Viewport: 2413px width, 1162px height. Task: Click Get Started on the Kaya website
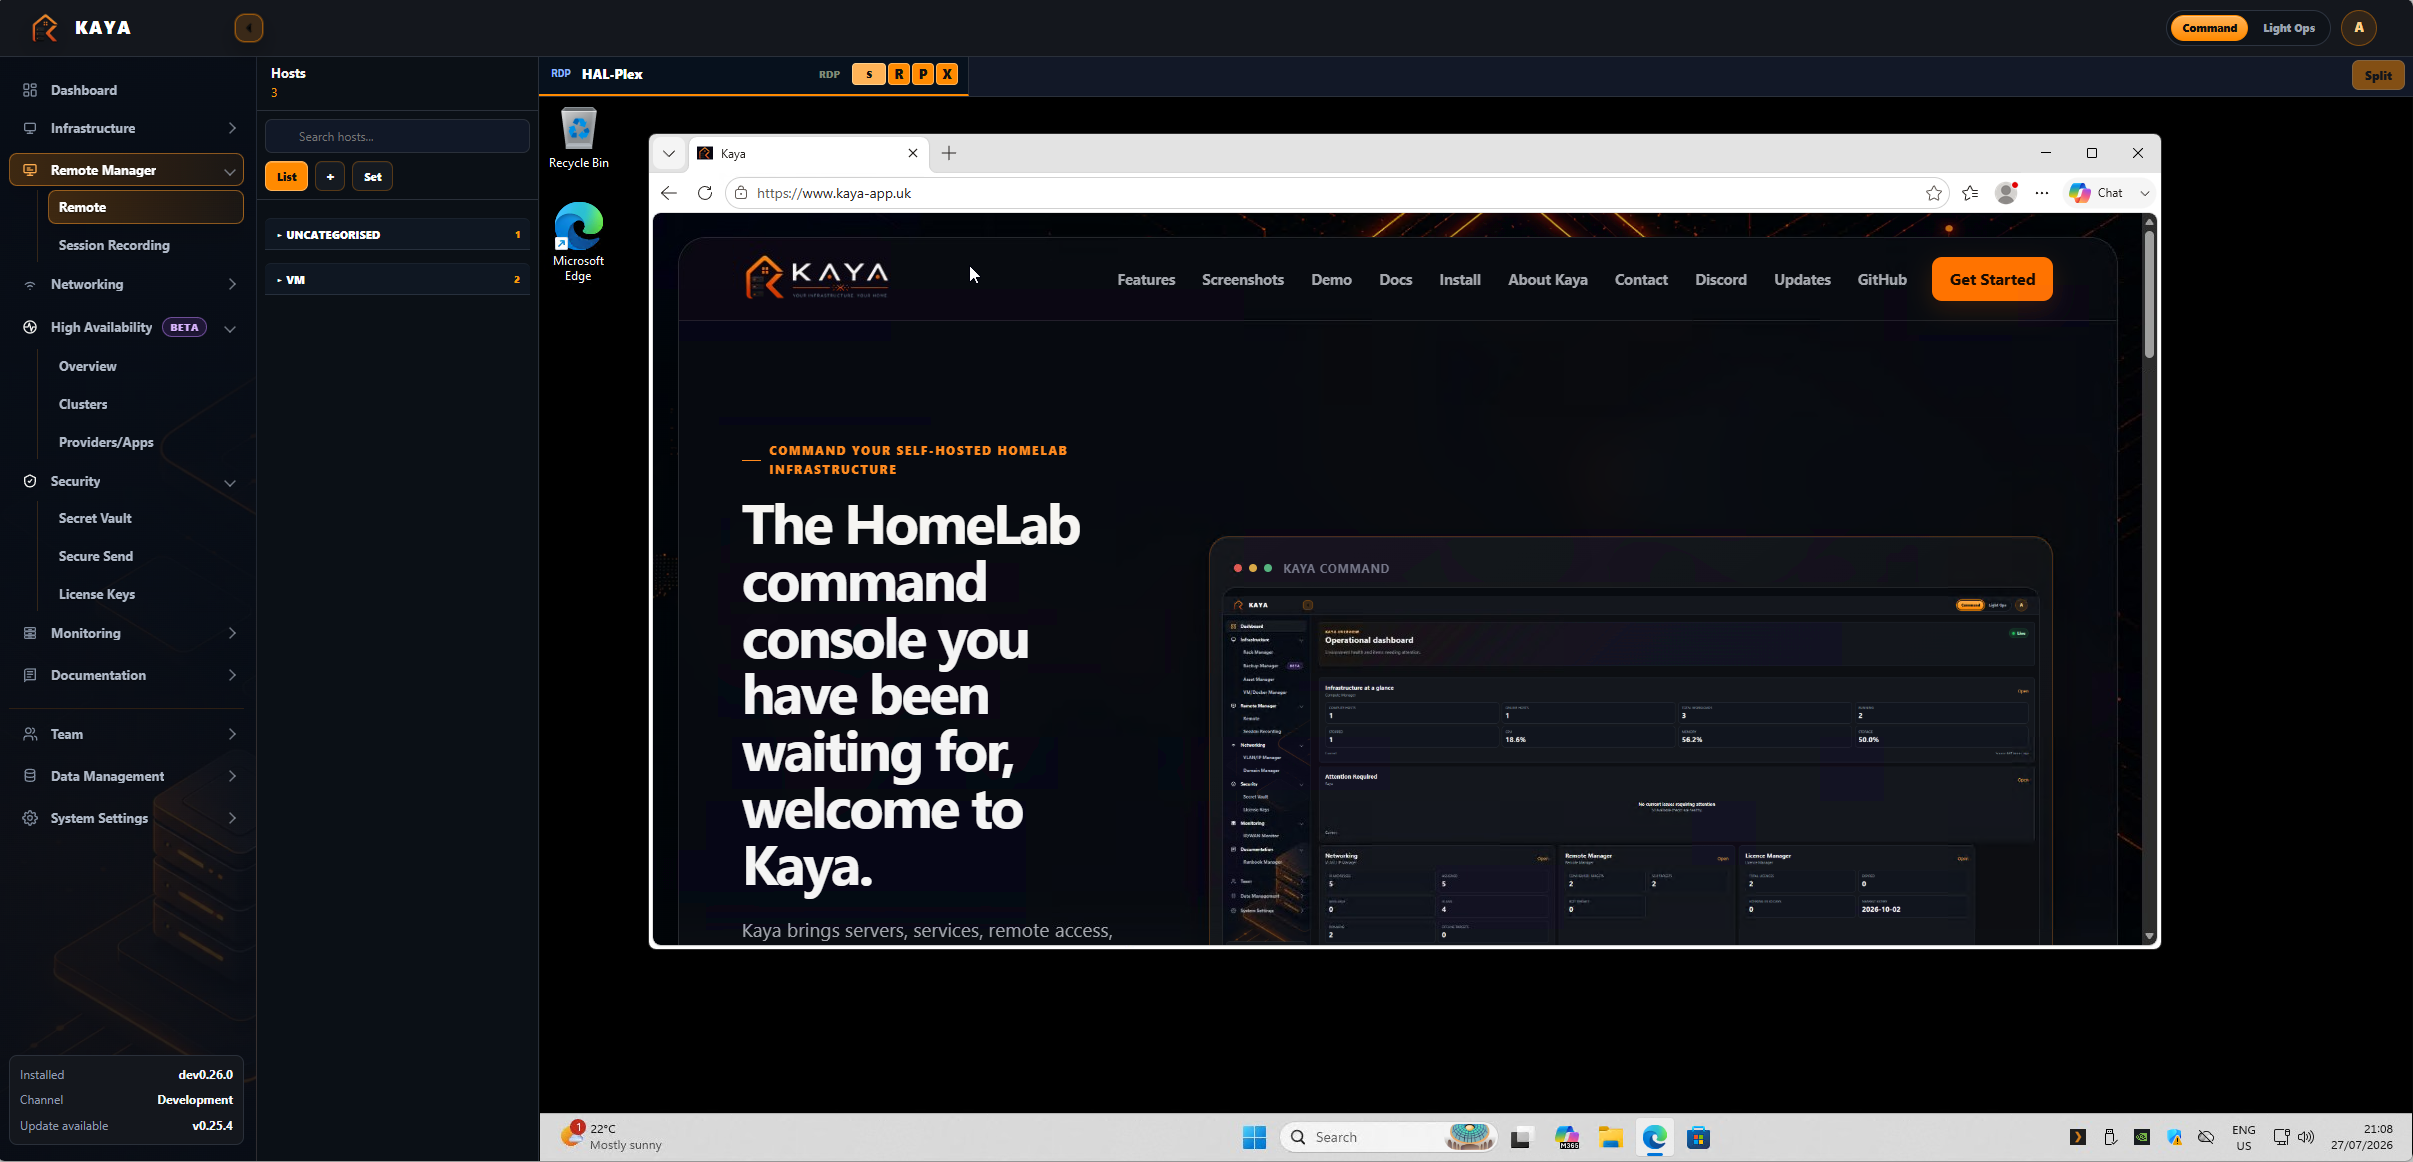click(x=1992, y=280)
